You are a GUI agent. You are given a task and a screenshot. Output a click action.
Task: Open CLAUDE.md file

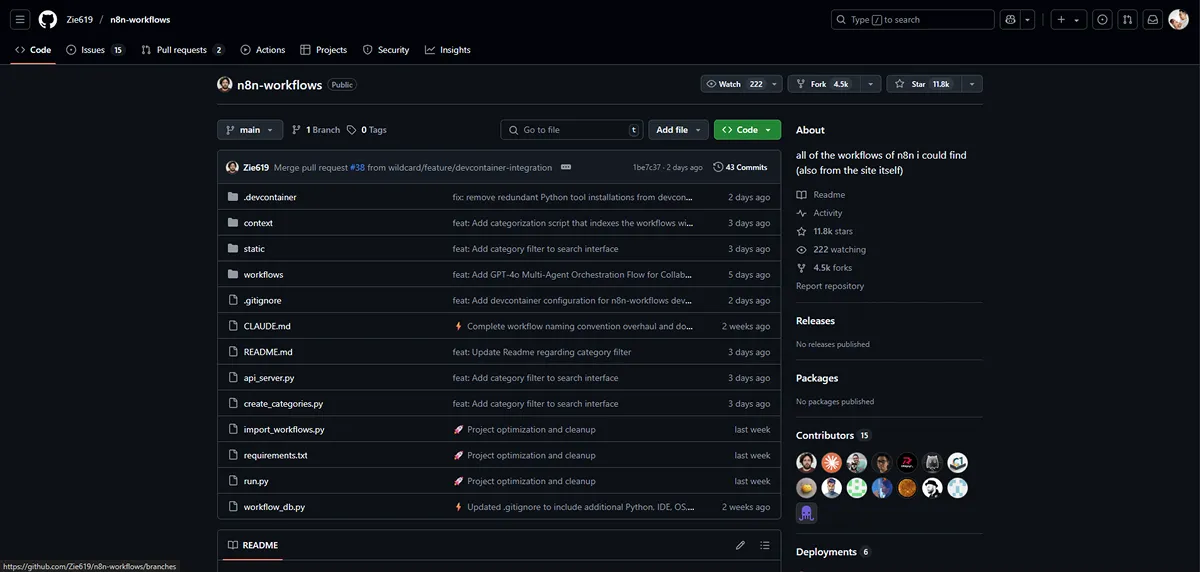[x=267, y=326]
